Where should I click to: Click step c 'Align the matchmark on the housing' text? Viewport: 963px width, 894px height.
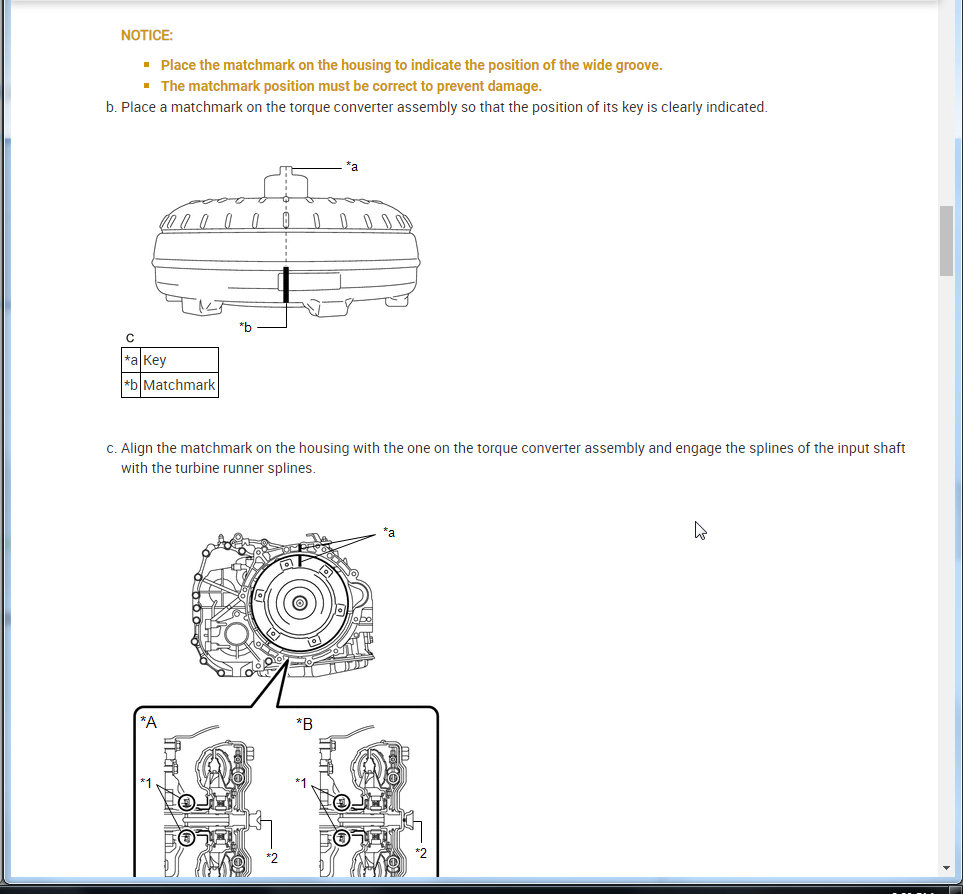[513, 448]
